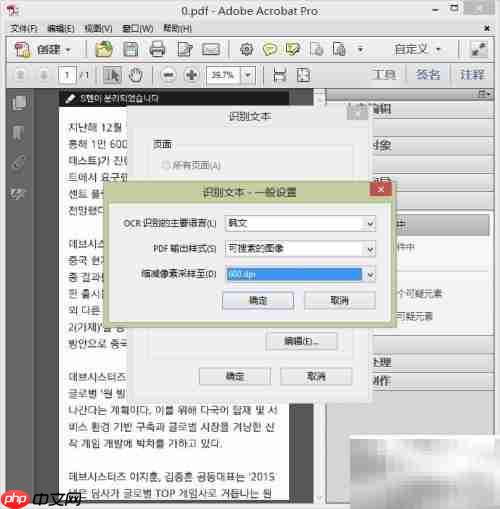500x509 pixels.
Task: Click 取消 in the 一般设置 dialog
Action: tap(340, 301)
